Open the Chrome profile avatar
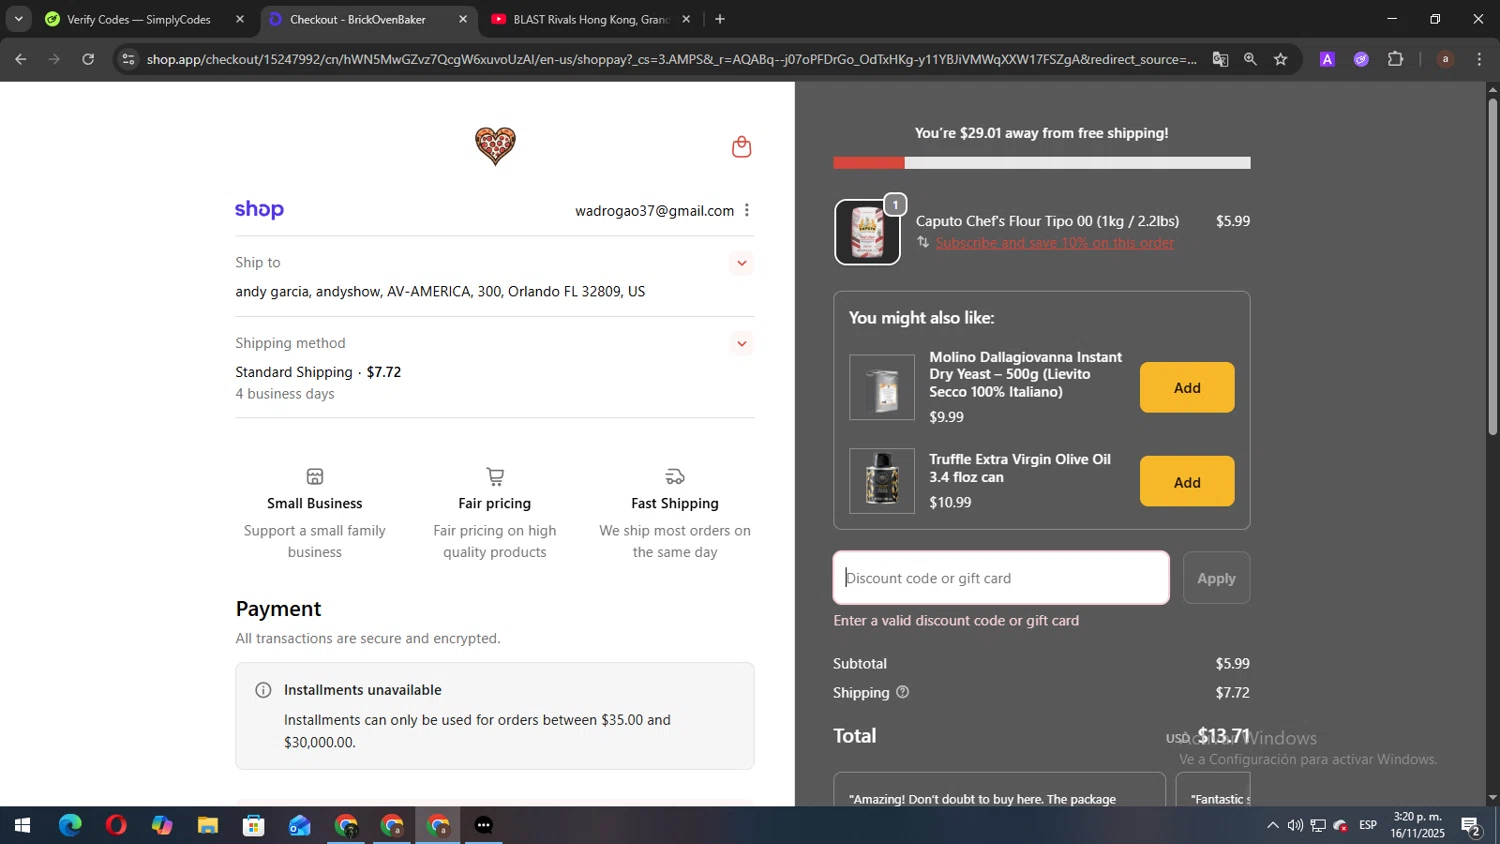Viewport: 1500px width, 844px height. pyautogui.click(x=1445, y=59)
